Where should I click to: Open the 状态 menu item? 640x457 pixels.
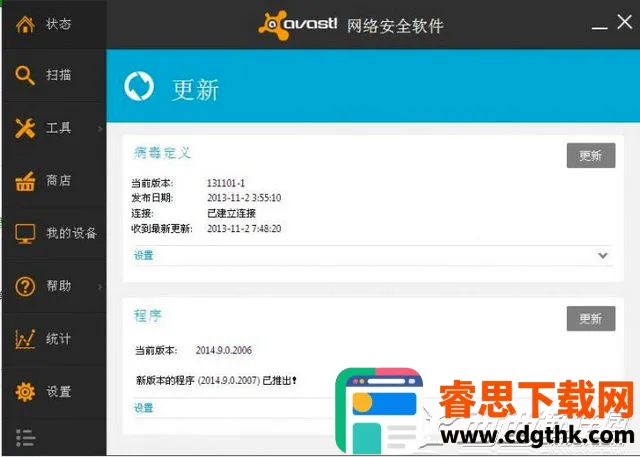[x=54, y=24]
